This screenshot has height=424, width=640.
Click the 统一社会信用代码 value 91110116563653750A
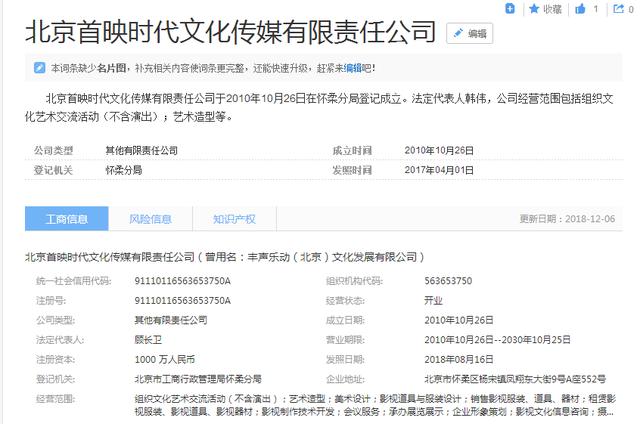pos(182,281)
